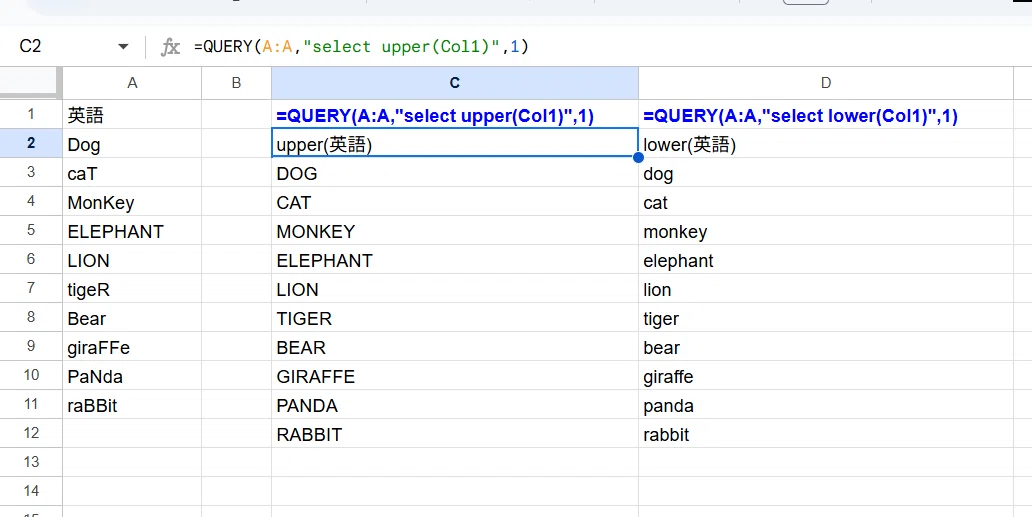Select cell containing raBBit

point(132,405)
